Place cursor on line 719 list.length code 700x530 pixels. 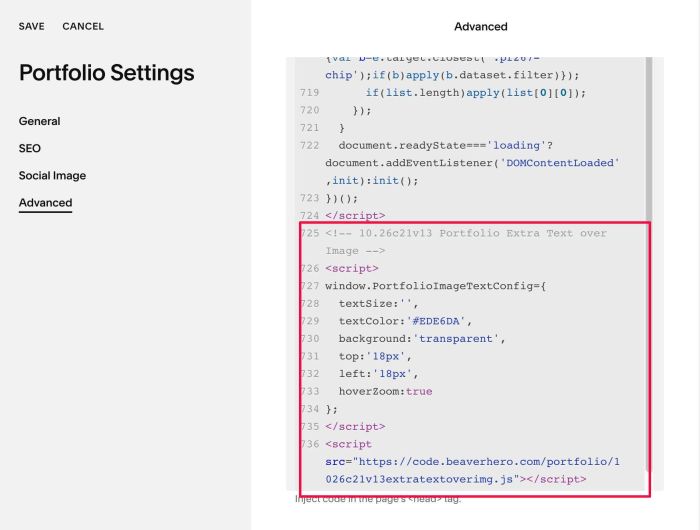tap(475, 92)
